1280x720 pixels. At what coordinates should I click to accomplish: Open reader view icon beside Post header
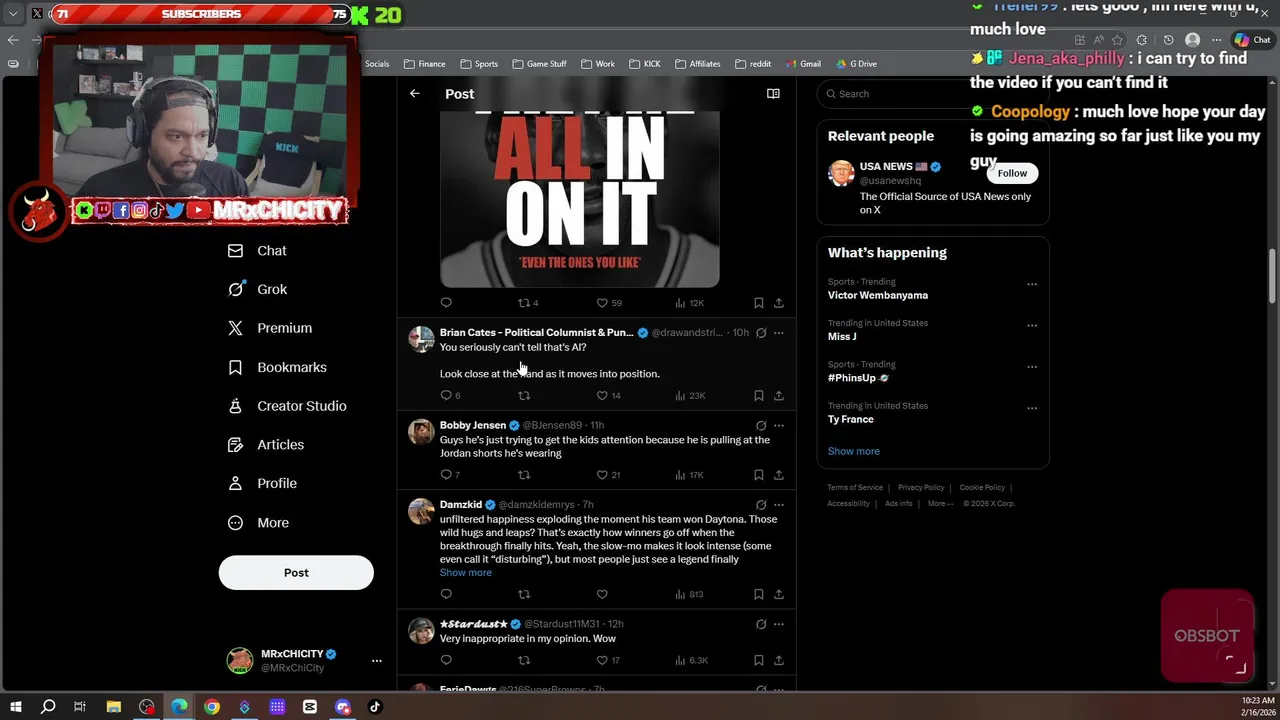point(773,94)
